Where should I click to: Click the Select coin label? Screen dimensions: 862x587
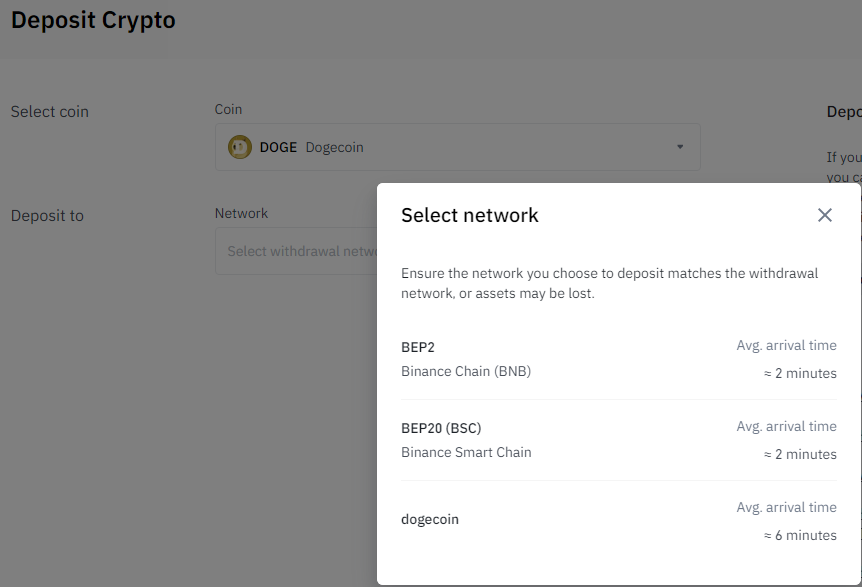[49, 112]
